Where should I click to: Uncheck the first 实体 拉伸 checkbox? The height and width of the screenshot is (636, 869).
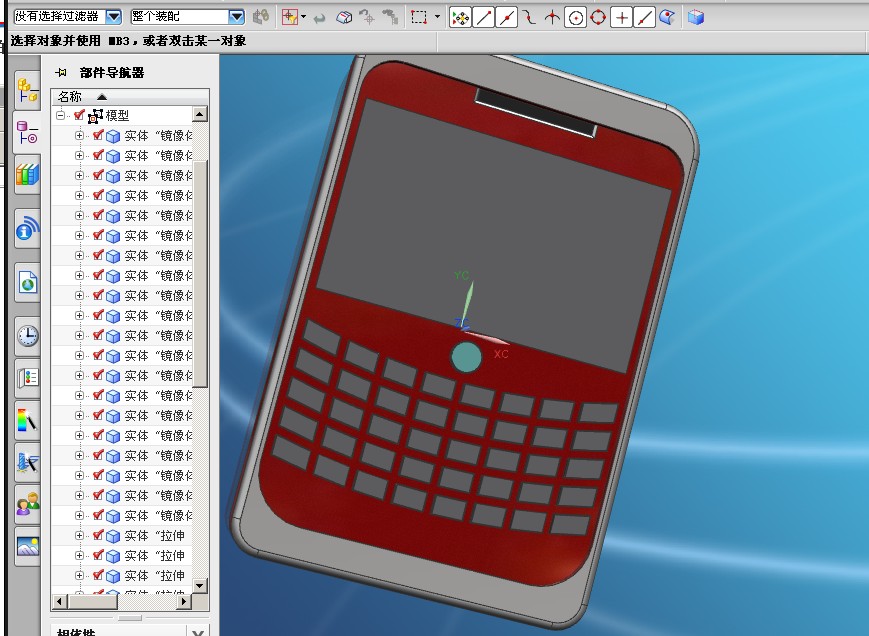coord(98,535)
